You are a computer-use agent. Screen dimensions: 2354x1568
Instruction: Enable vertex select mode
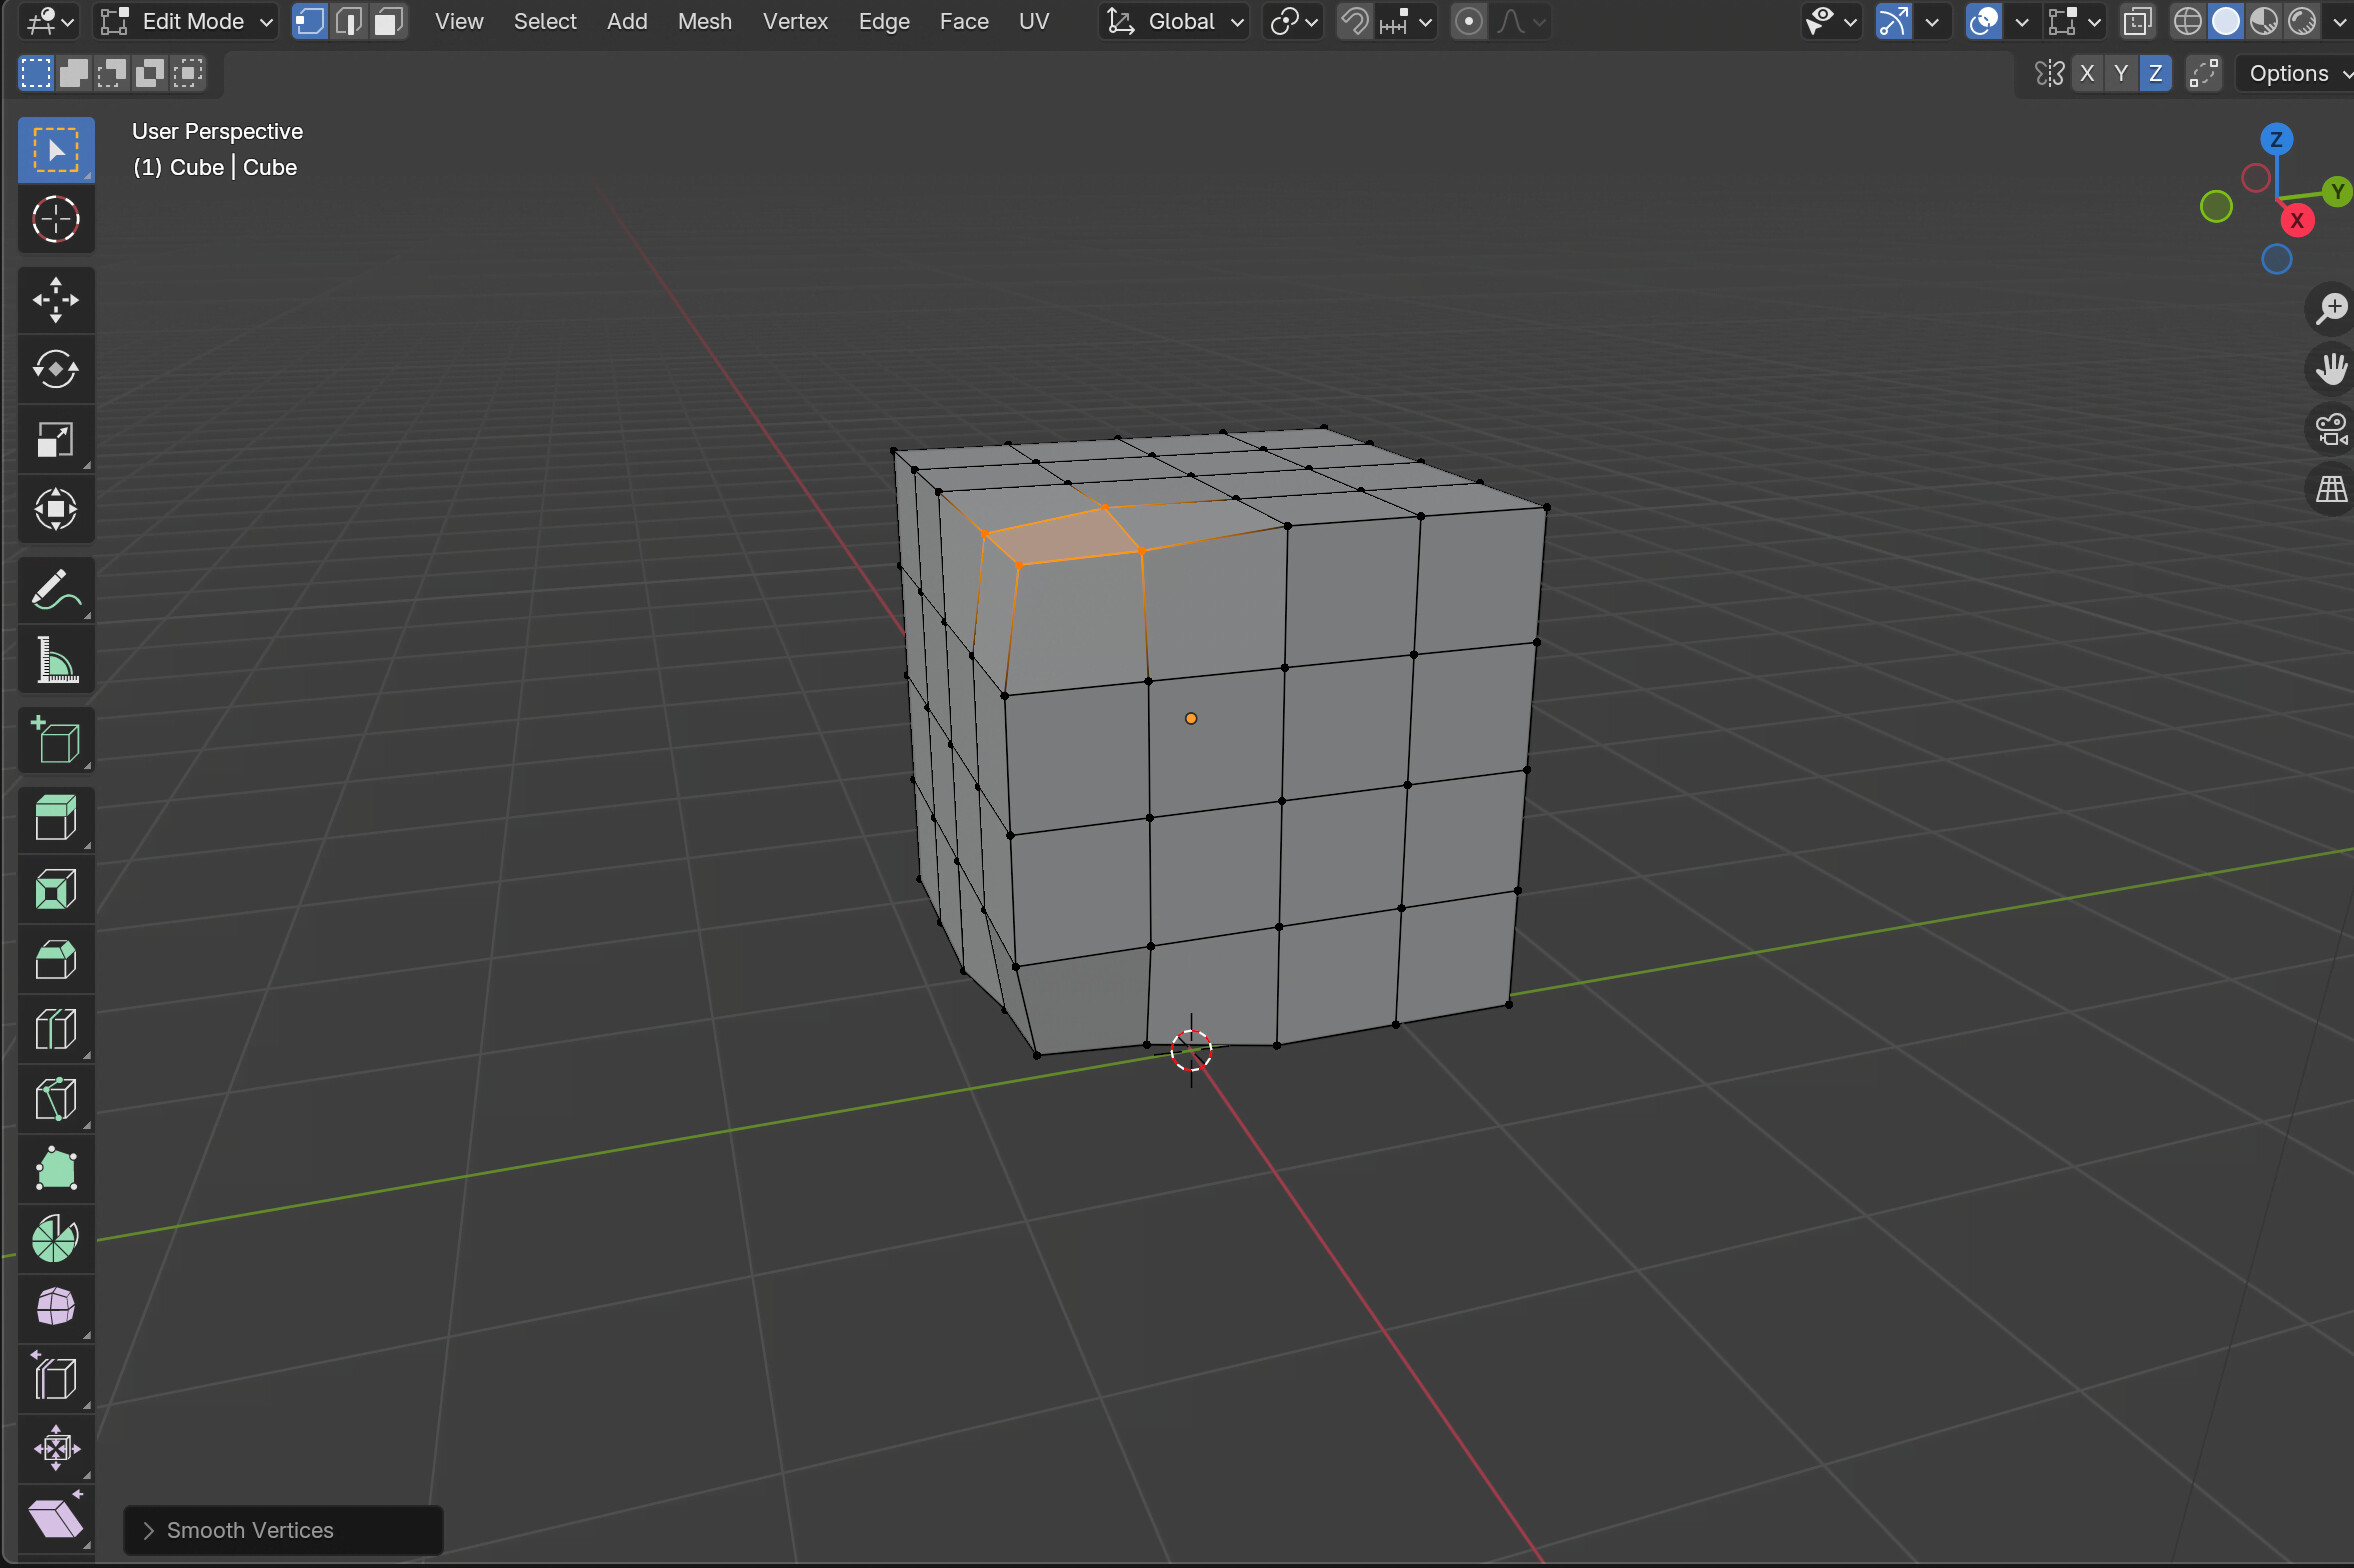tap(310, 21)
